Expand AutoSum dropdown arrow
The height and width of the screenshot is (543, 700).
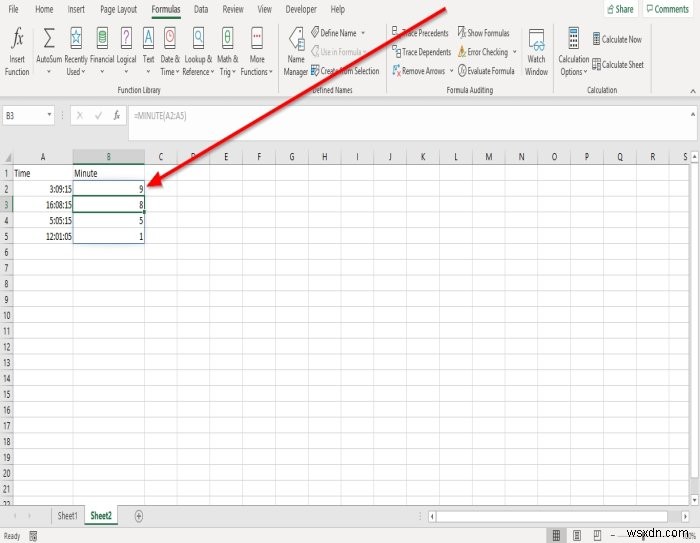click(x=49, y=72)
